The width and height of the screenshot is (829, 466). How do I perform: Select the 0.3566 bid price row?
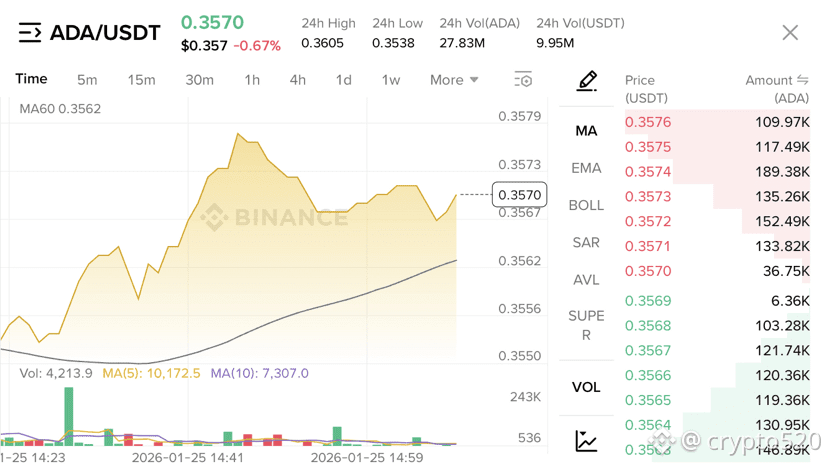(717, 376)
